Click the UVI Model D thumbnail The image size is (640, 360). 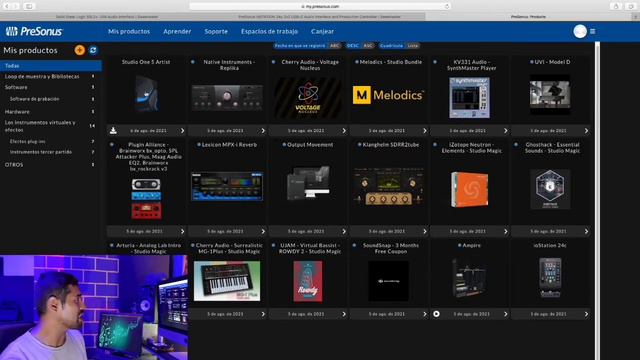[550, 95]
